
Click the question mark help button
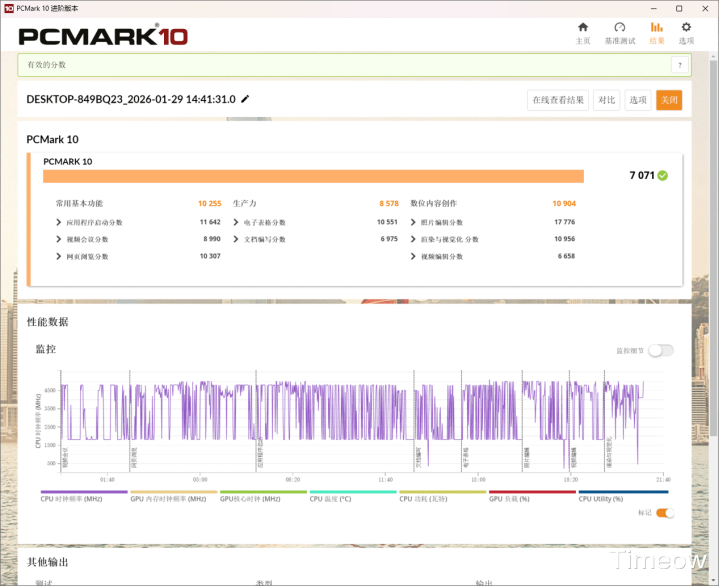[680, 64]
